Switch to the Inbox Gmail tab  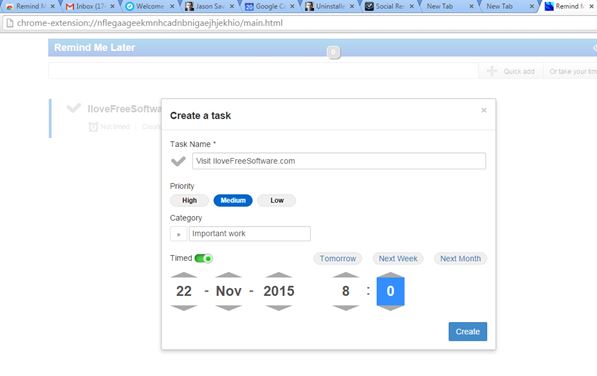click(x=90, y=6)
